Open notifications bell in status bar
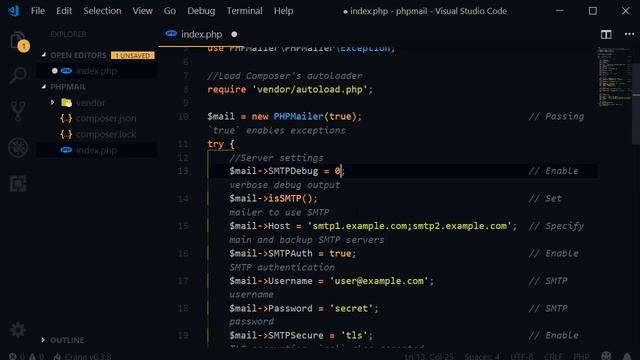Viewport: 640px width, 360px height. pyautogui.click(x=627, y=356)
